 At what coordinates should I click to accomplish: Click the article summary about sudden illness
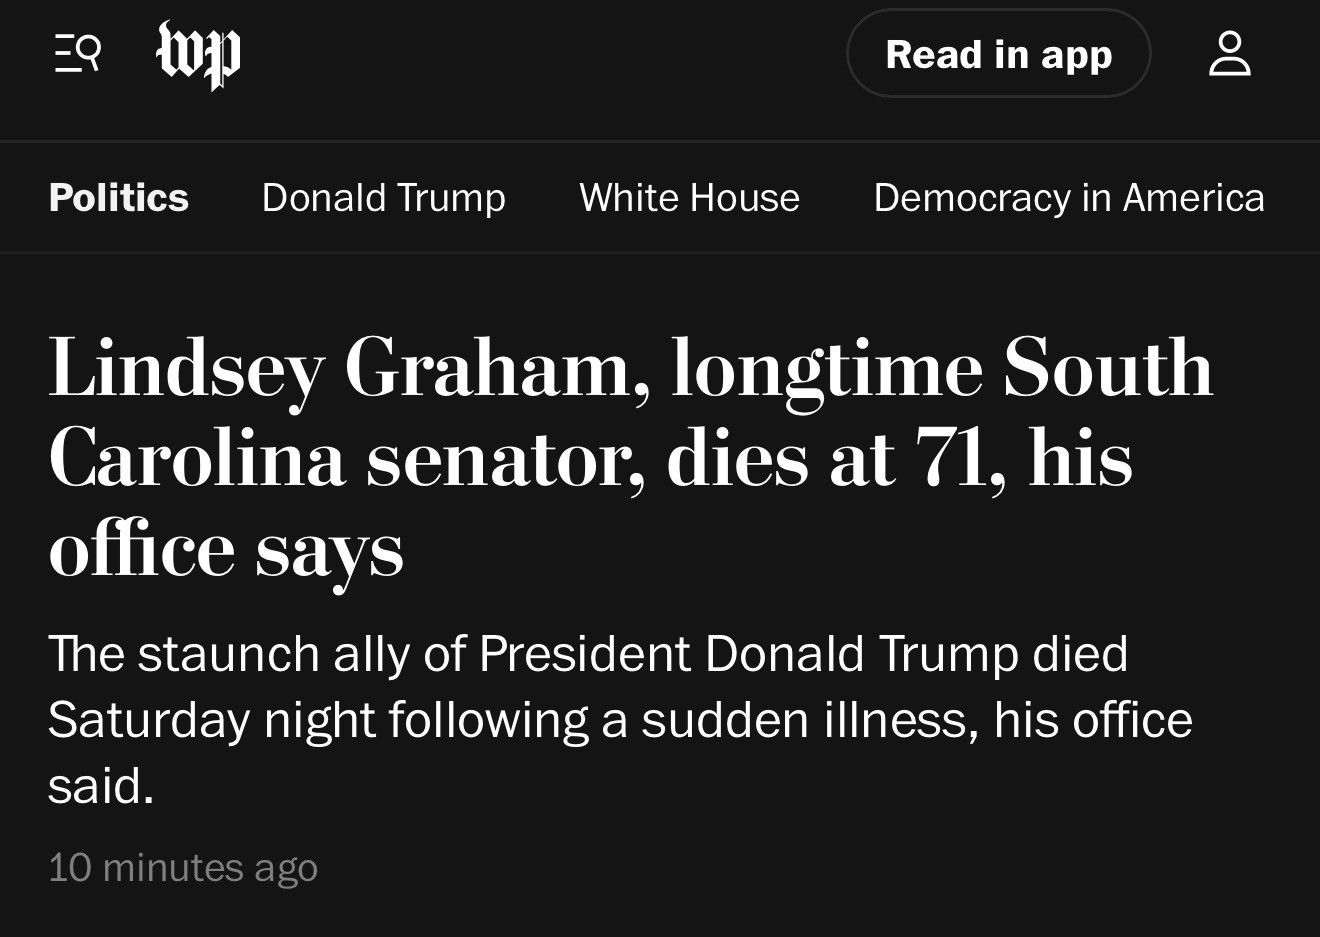click(x=620, y=720)
